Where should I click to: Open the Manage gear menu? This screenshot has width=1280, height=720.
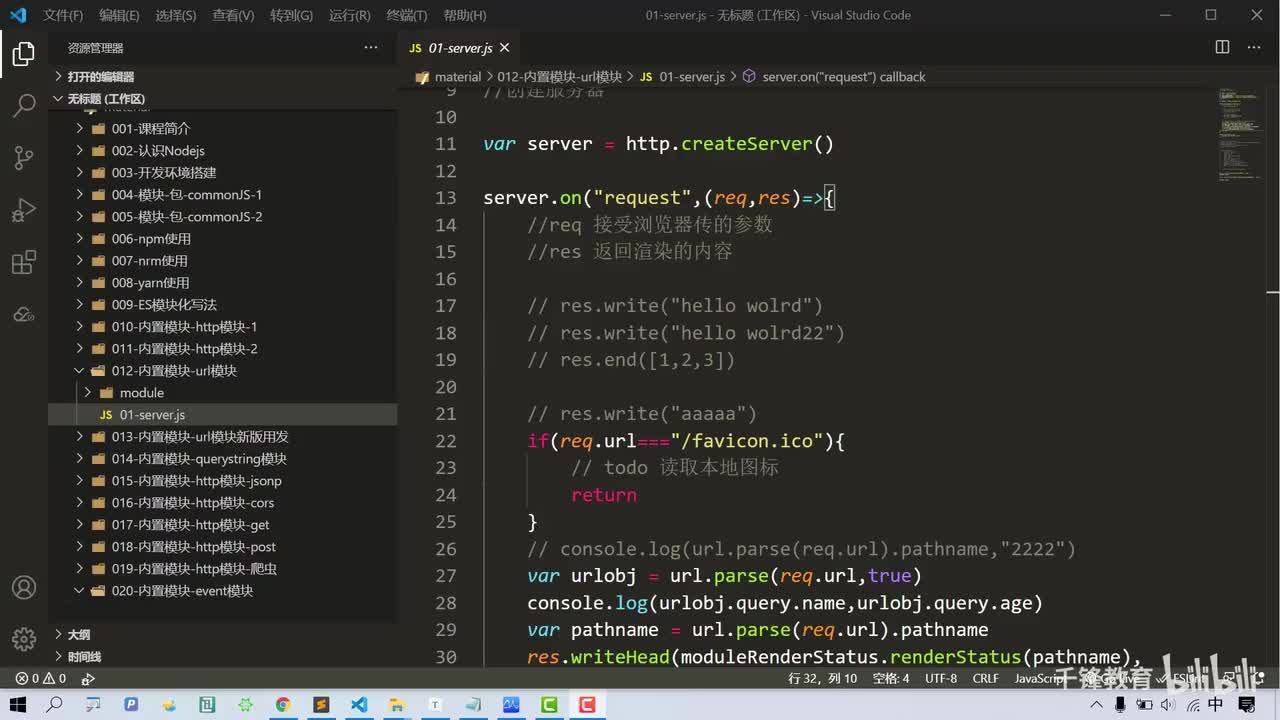(24, 638)
